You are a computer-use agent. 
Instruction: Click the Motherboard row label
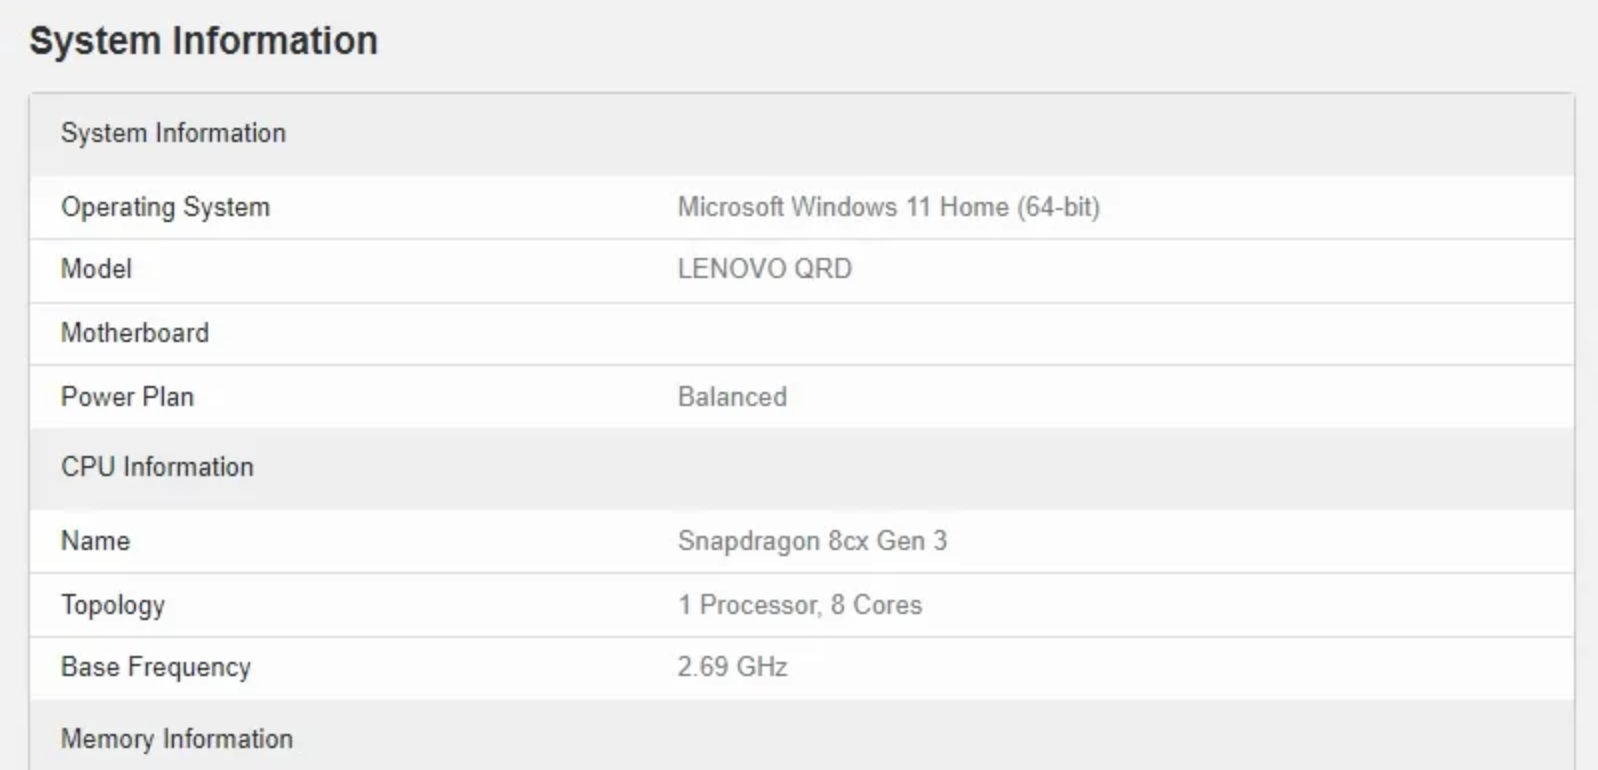click(x=135, y=333)
